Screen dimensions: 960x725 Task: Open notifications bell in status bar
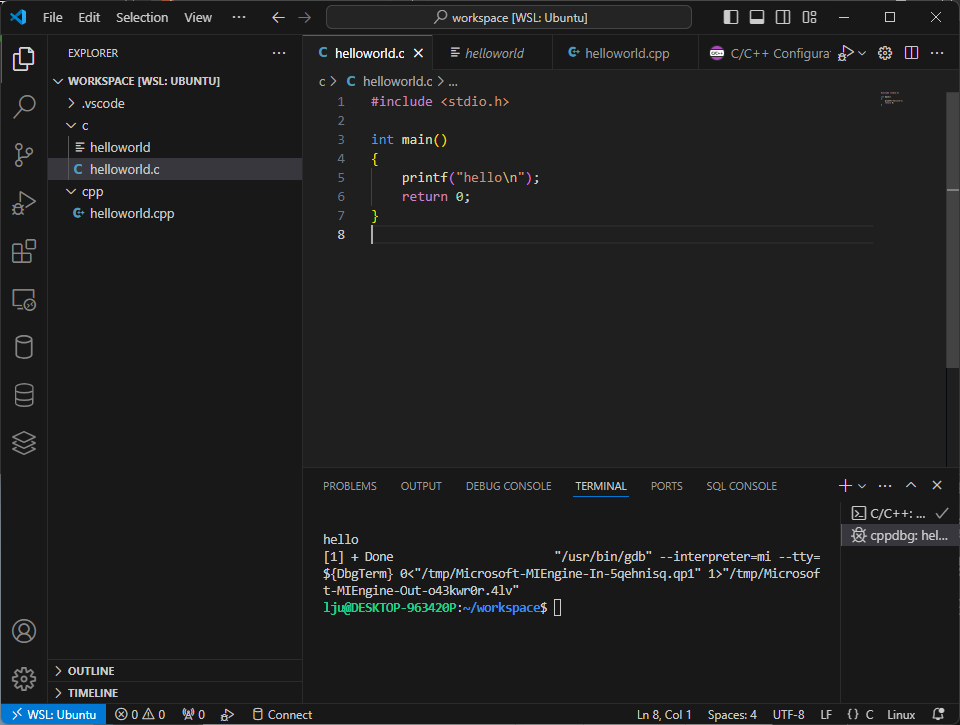[x=938, y=715]
